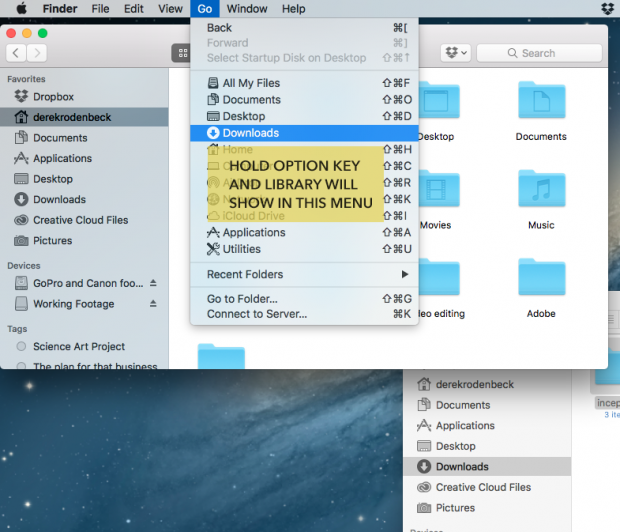
Task: Open Downloads in Finder sidebar
Action: 84,199
